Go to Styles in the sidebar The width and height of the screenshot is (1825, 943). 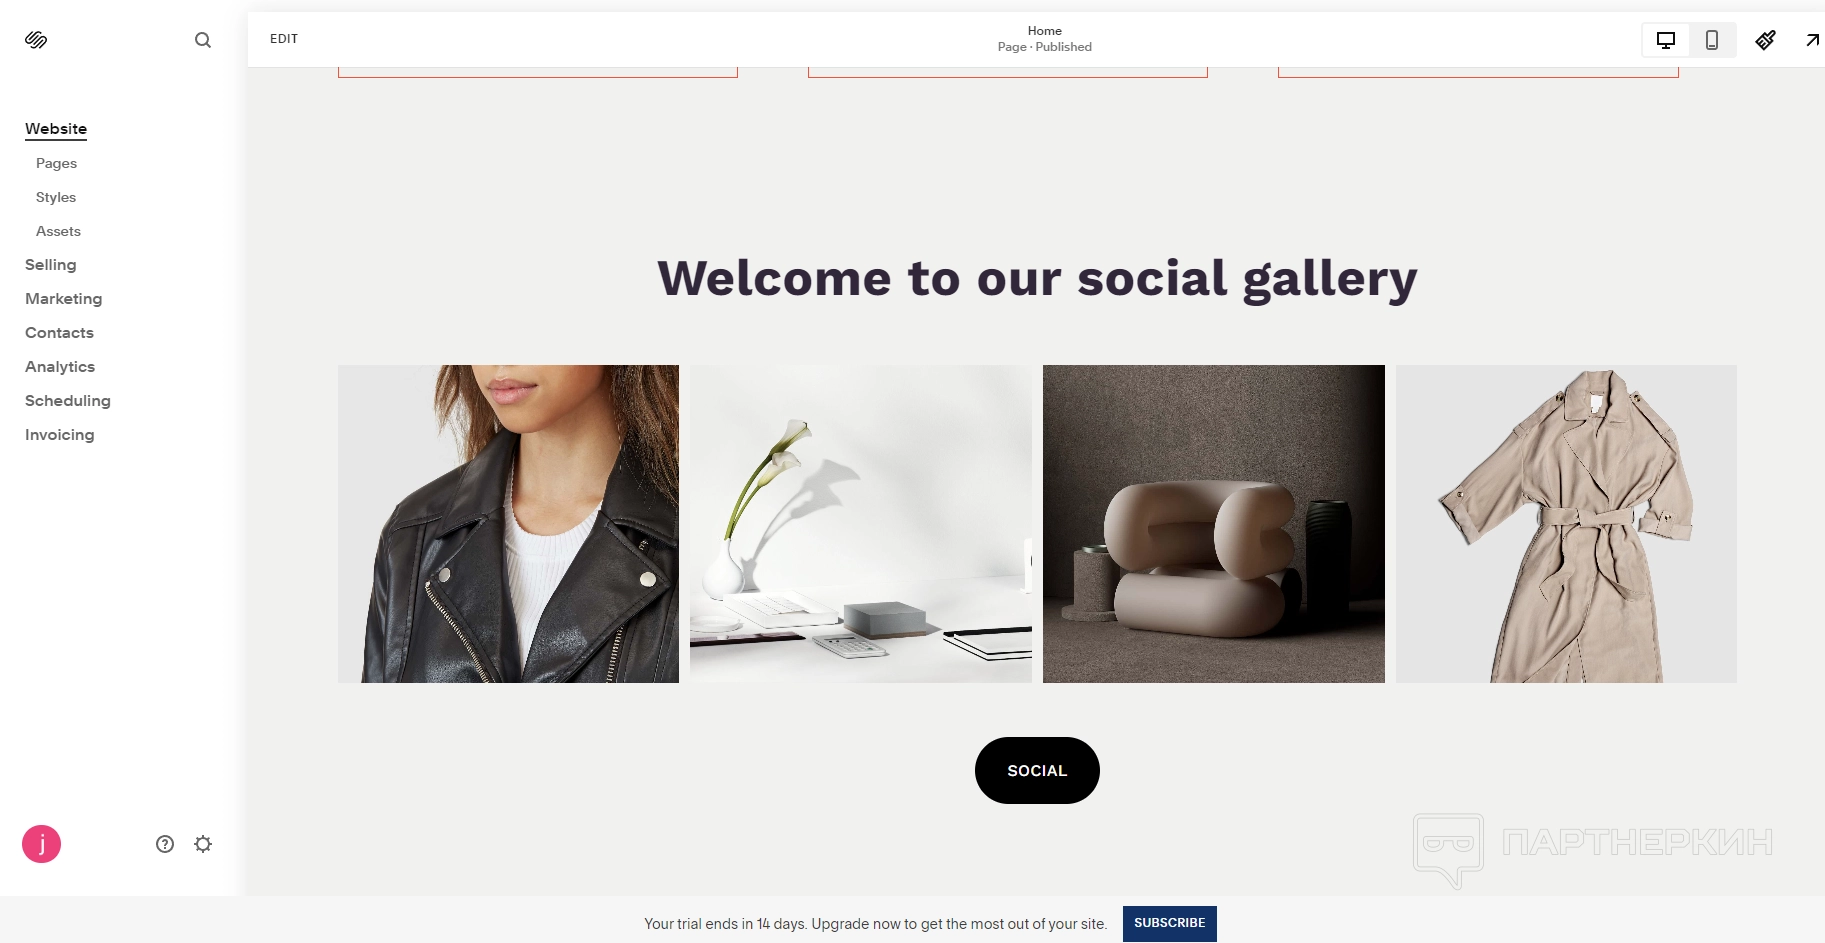56,197
